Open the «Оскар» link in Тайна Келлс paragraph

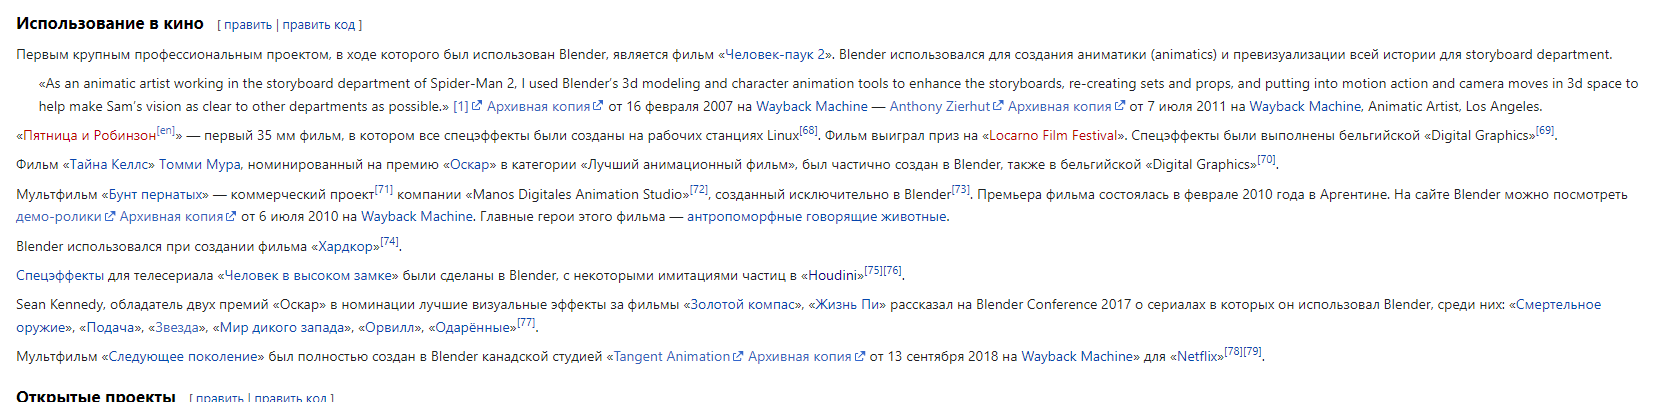(x=470, y=164)
